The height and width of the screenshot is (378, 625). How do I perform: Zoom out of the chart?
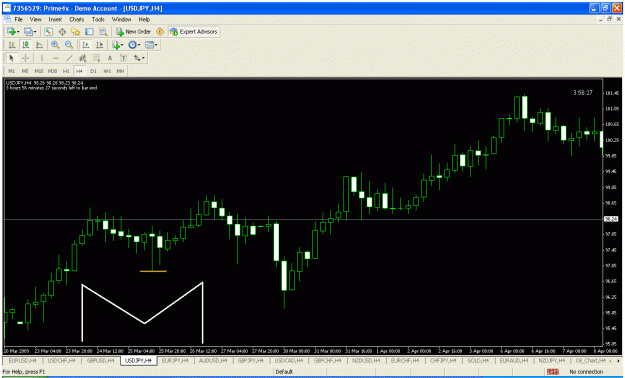click(x=69, y=45)
